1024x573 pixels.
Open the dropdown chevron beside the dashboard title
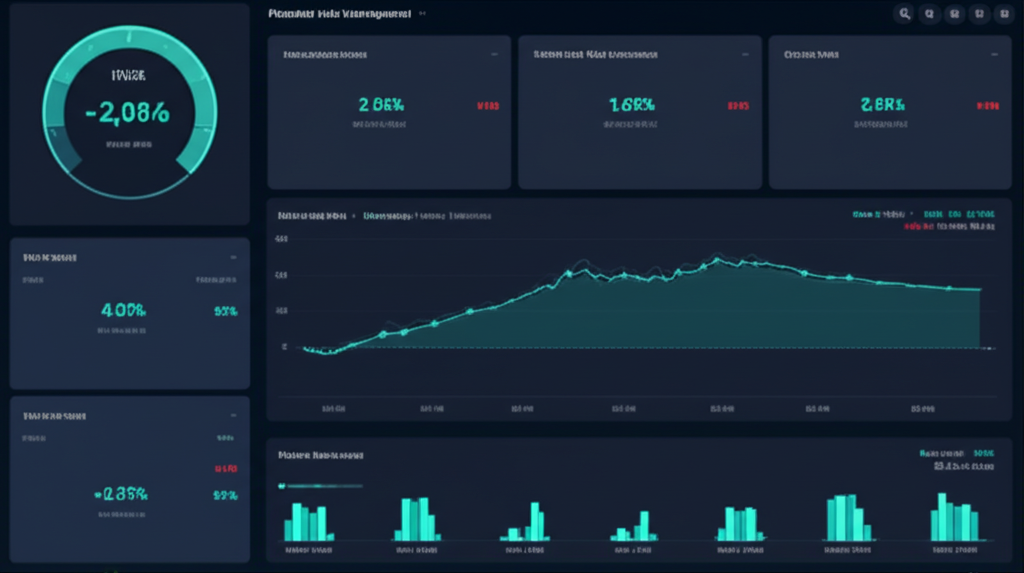[x=422, y=15]
